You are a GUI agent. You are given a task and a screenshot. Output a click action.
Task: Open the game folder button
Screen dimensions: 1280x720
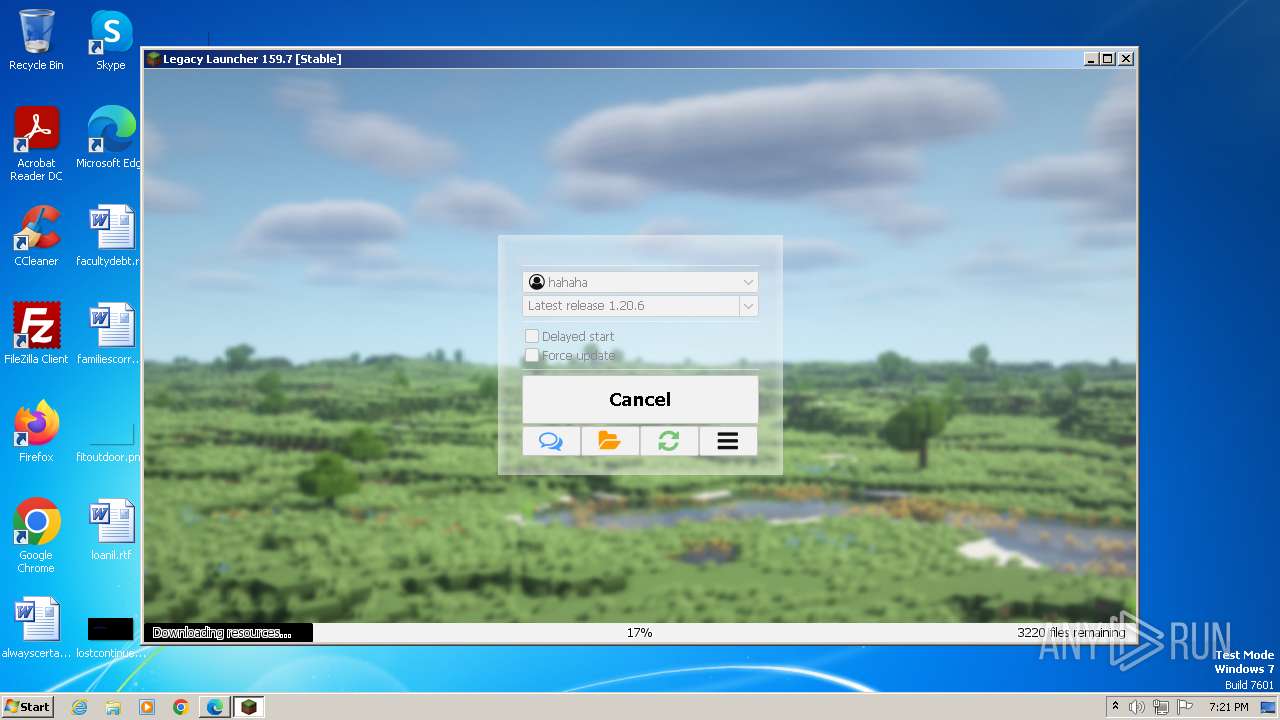[610, 441]
